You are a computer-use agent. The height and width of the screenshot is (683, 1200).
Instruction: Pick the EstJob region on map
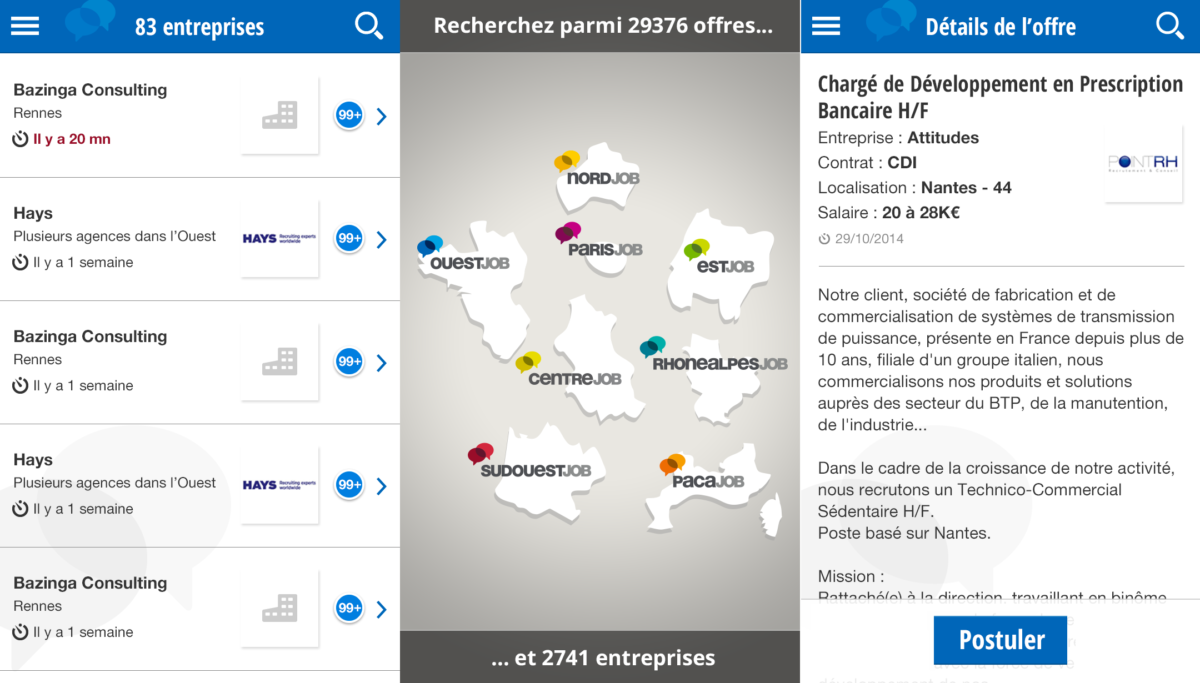click(719, 258)
